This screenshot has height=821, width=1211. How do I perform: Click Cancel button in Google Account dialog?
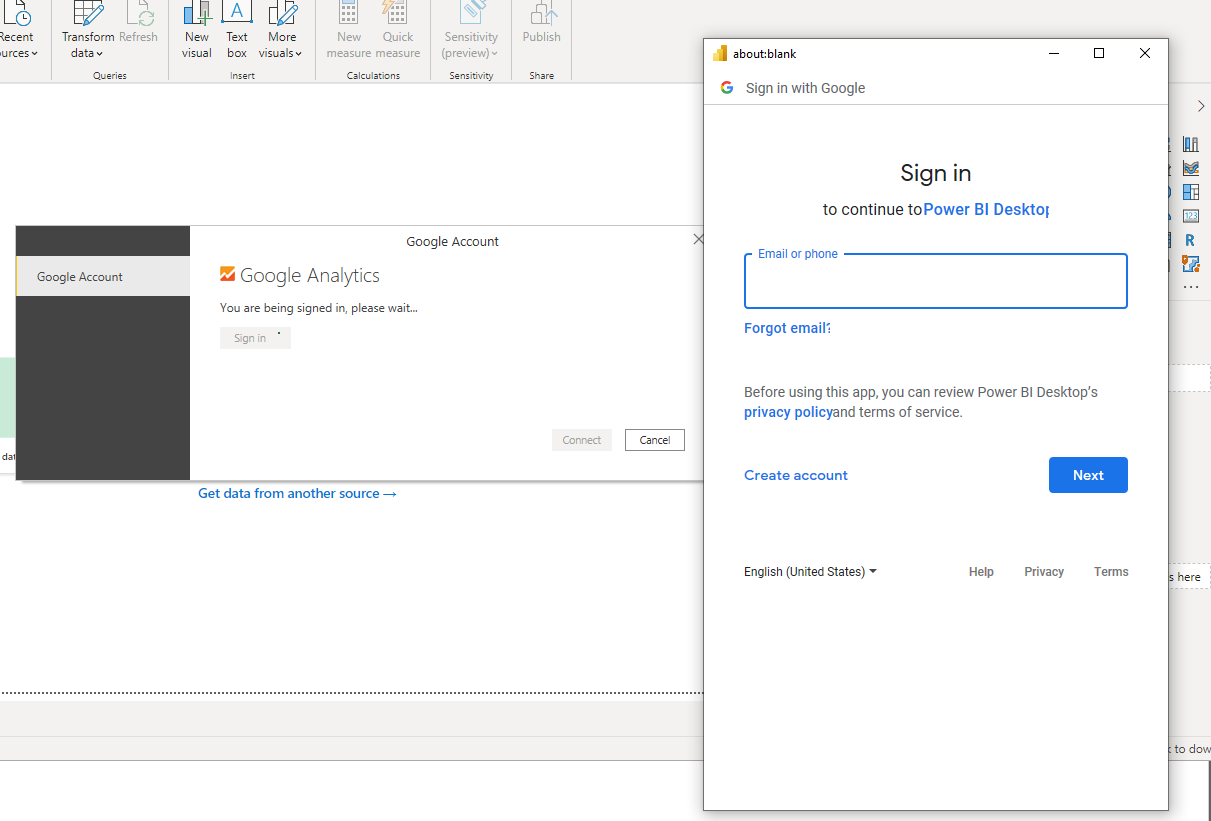pos(655,440)
